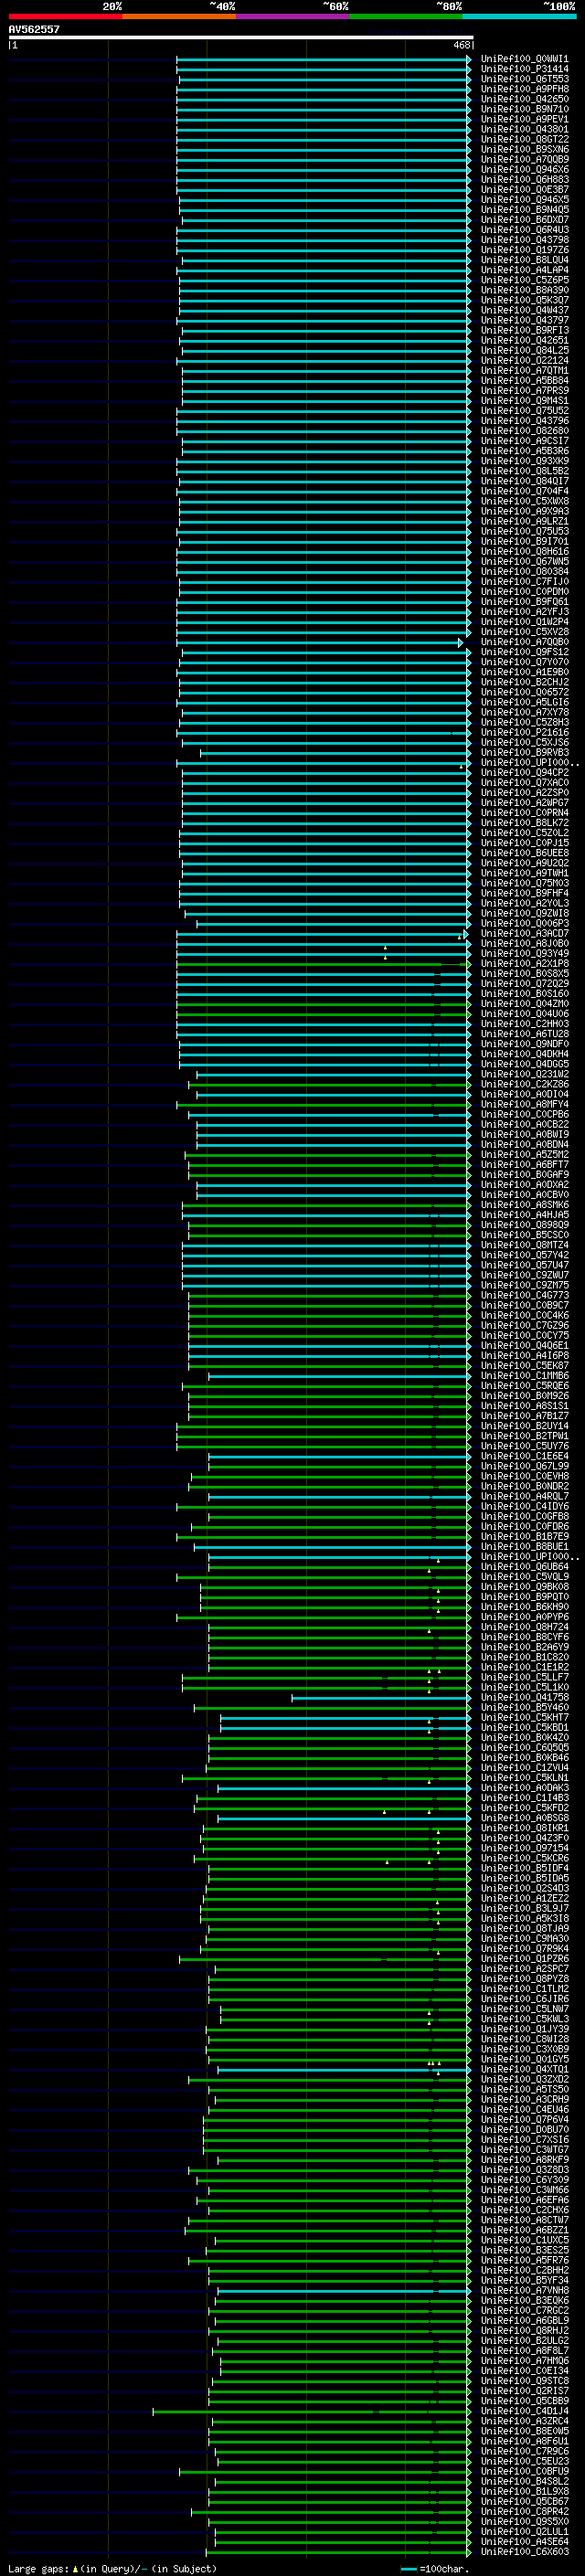
Task: Select the UniRef100_Q4W437 label
Action: pyautogui.click(x=525, y=310)
